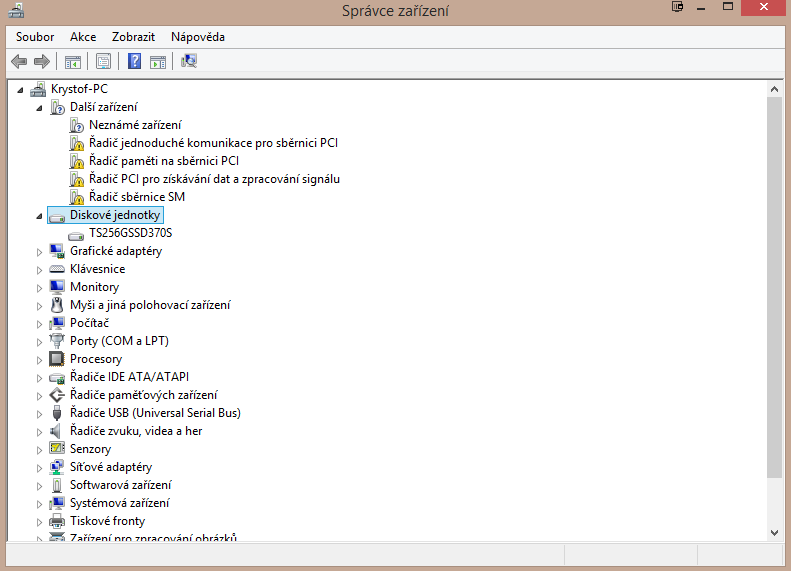Click the Forward arrow toolbar icon

[x=41, y=62]
